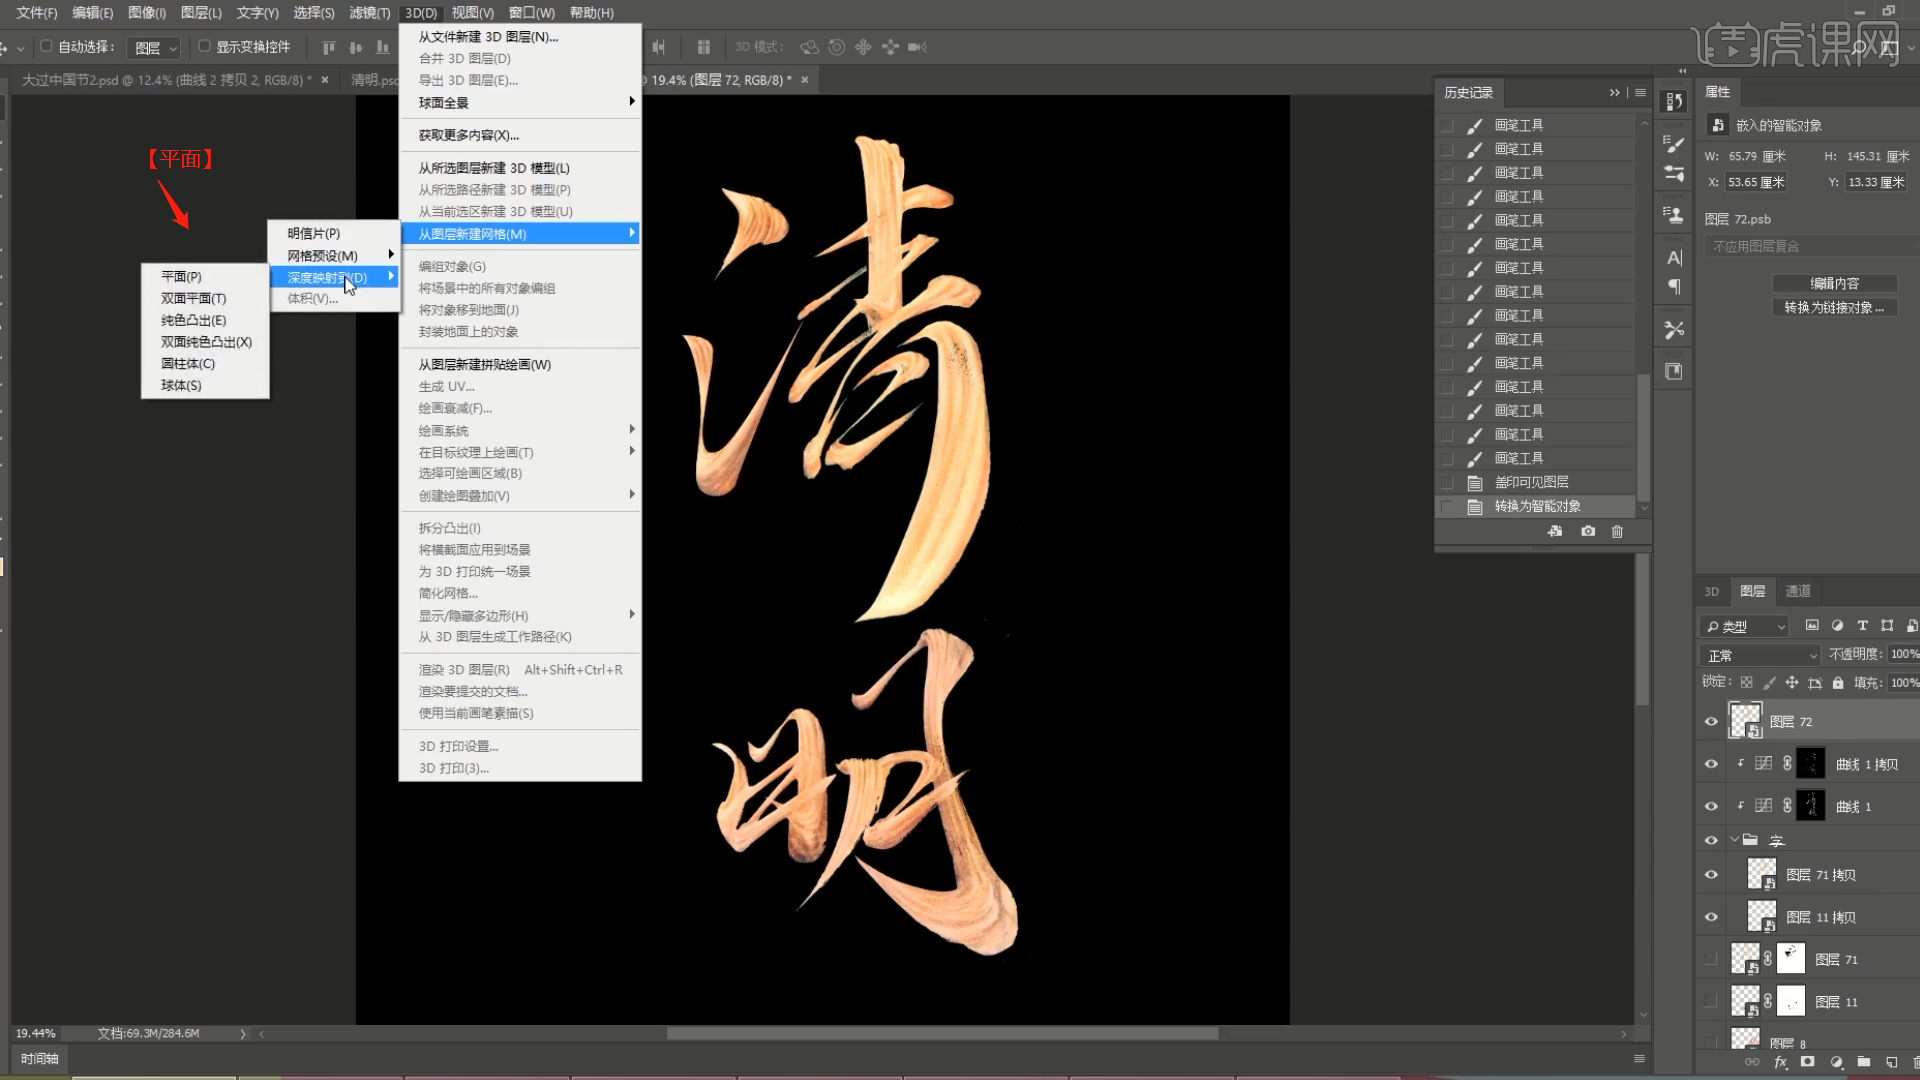Hide layer 图层 72 visibility eye

click(x=1711, y=721)
